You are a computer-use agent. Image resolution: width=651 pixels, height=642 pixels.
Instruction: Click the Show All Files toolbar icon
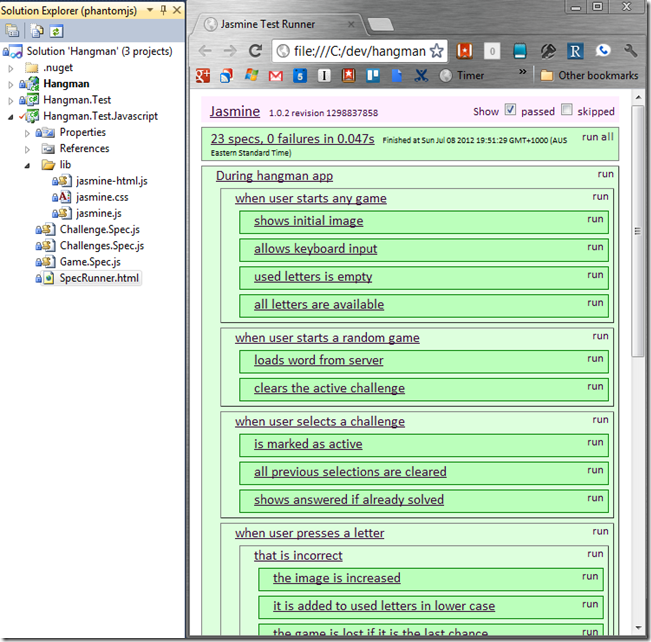click(x=37, y=31)
